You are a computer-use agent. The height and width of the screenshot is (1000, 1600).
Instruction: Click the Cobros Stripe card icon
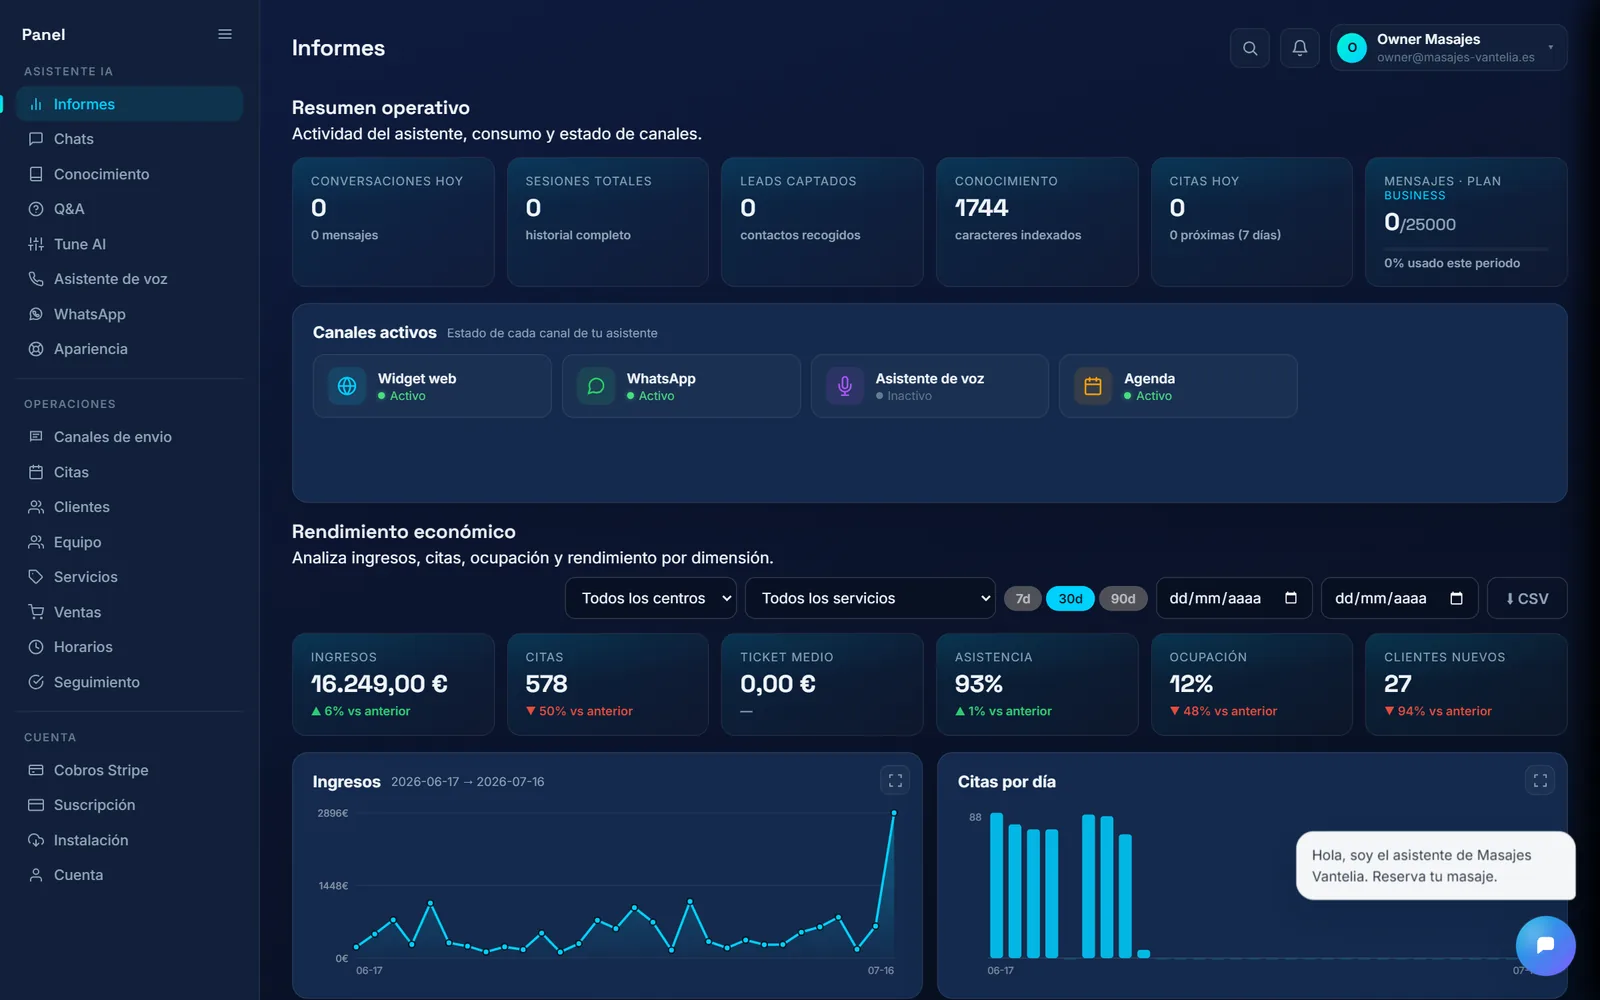tap(36, 770)
